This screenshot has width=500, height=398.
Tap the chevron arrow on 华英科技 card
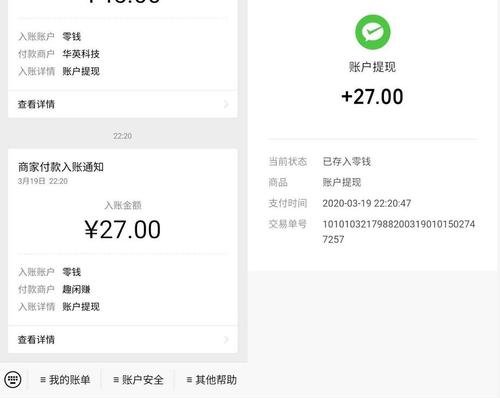[x=226, y=104]
